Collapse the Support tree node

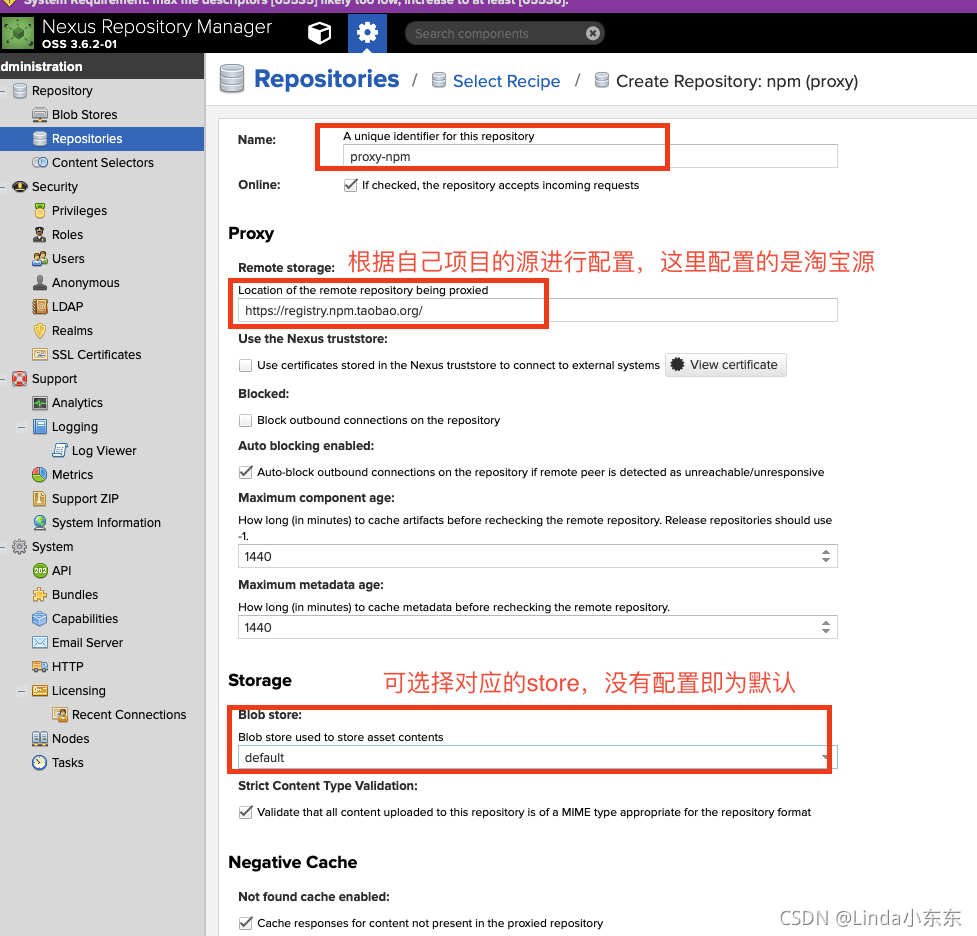click(3, 379)
